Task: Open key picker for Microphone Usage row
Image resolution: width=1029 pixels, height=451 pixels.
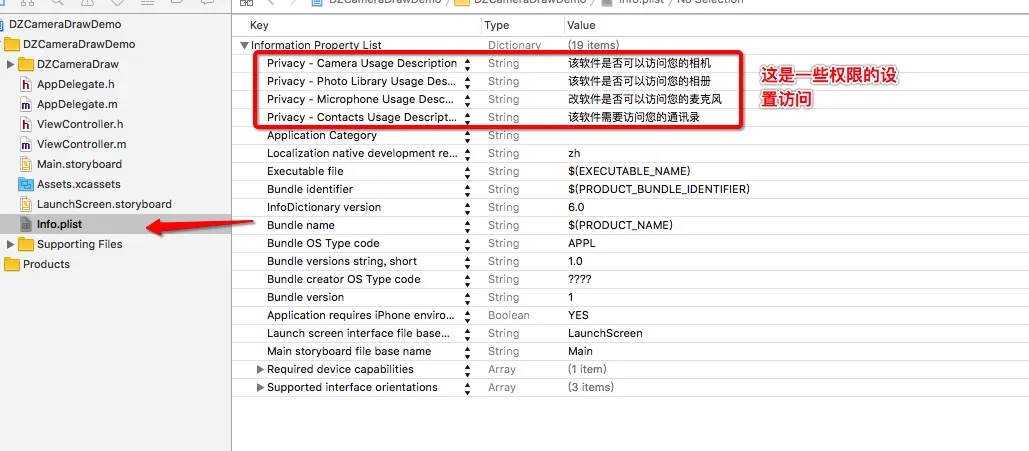Action: tap(467, 100)
